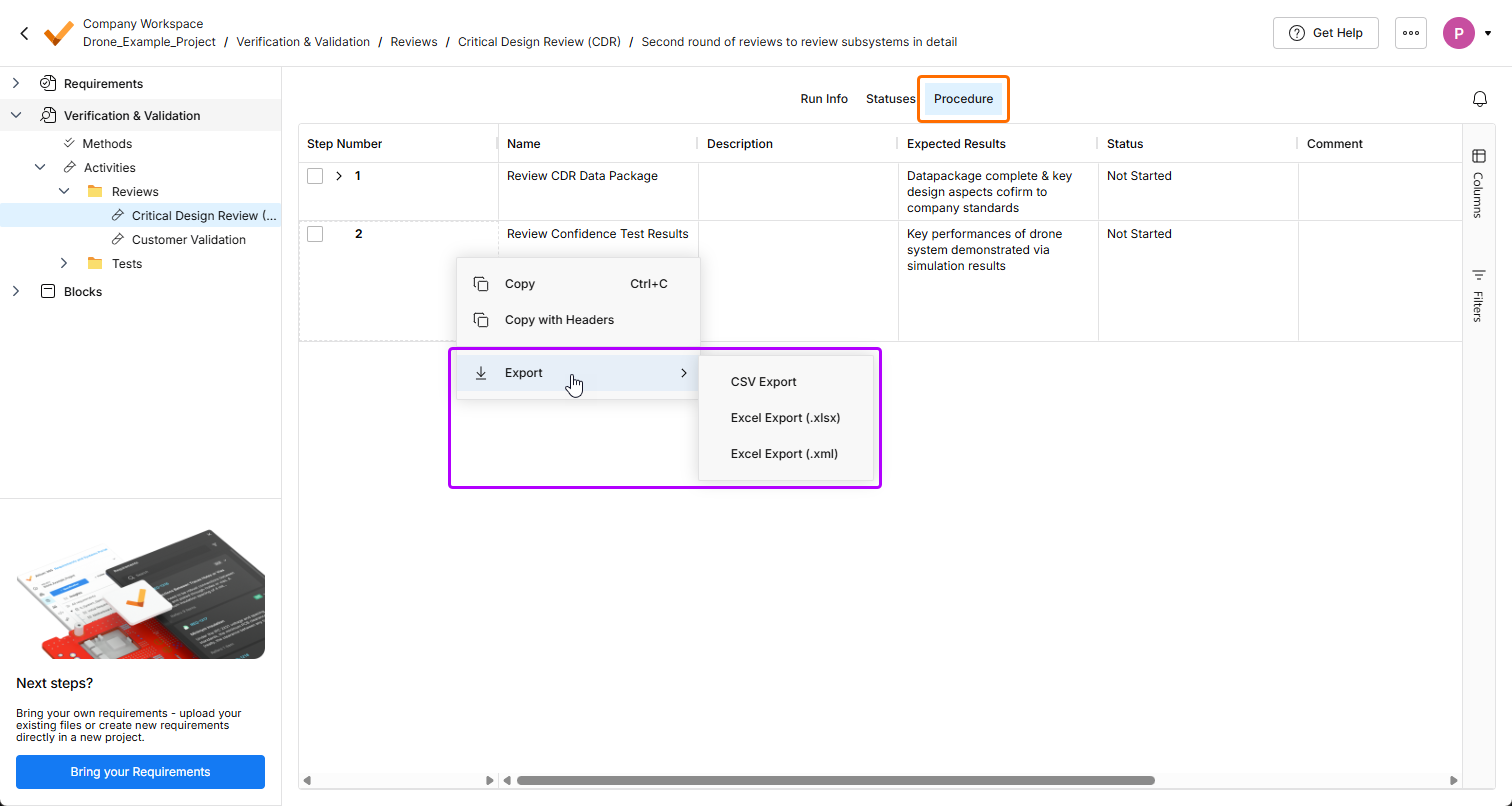The width and height of the screenshot is (1512, 806).
Task: Open the Columns side panel
Action: click(1478, 181)
